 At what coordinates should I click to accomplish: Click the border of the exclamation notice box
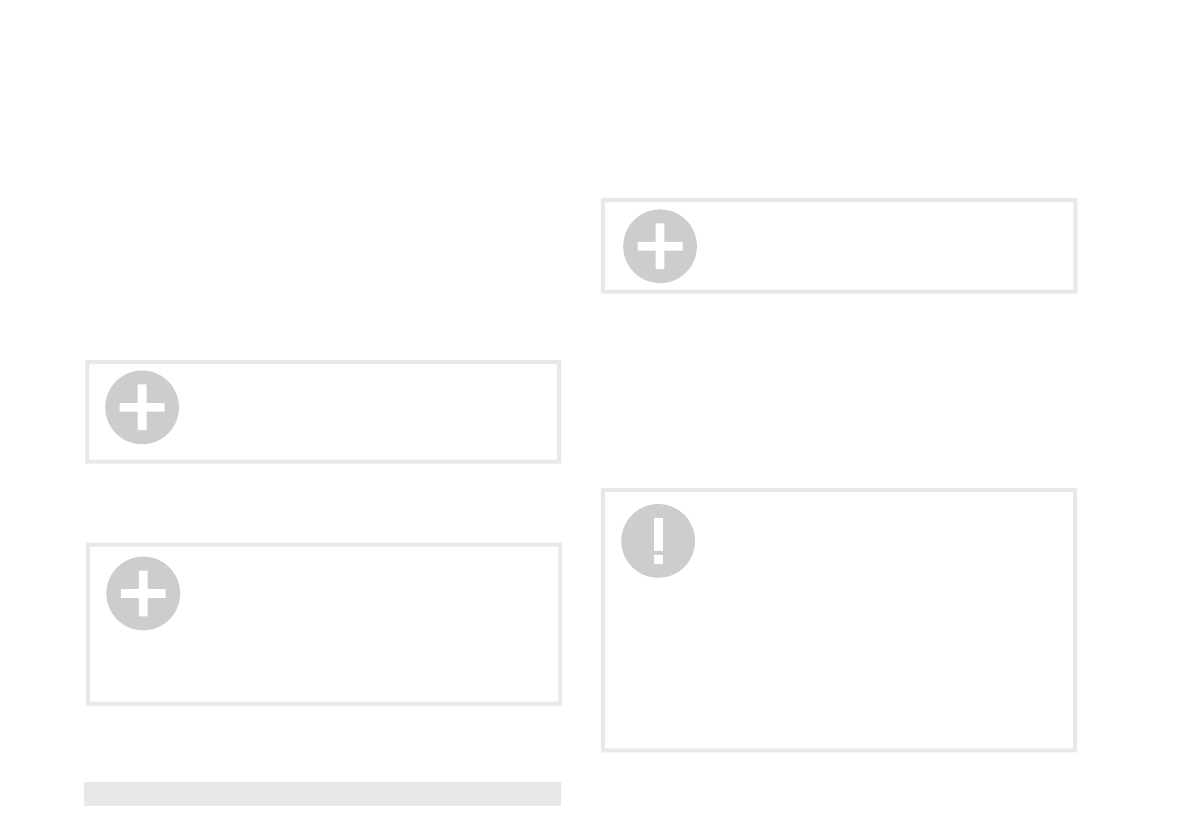[839, 490]
